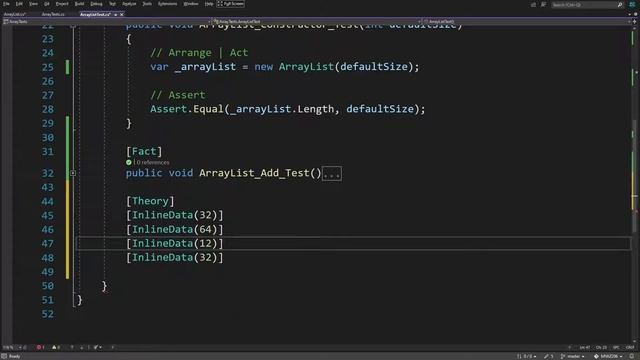Open the Tools menu

pyautogui.click(x=147, y=4)
